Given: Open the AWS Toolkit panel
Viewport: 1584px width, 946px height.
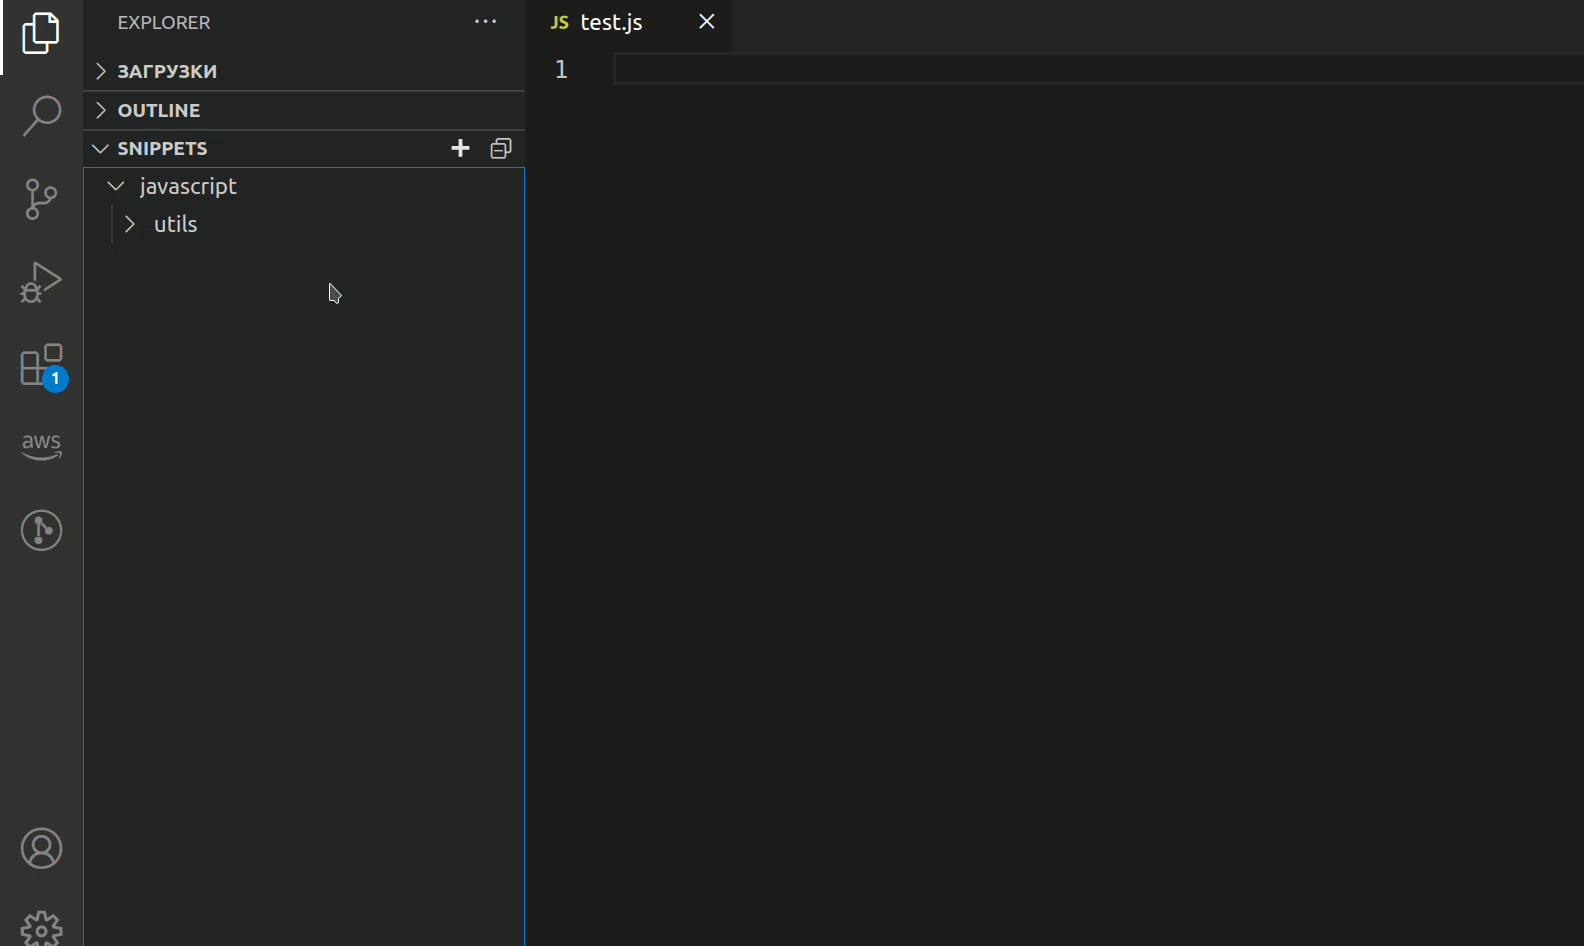Looking at the screenshot, I should point(41,446).
